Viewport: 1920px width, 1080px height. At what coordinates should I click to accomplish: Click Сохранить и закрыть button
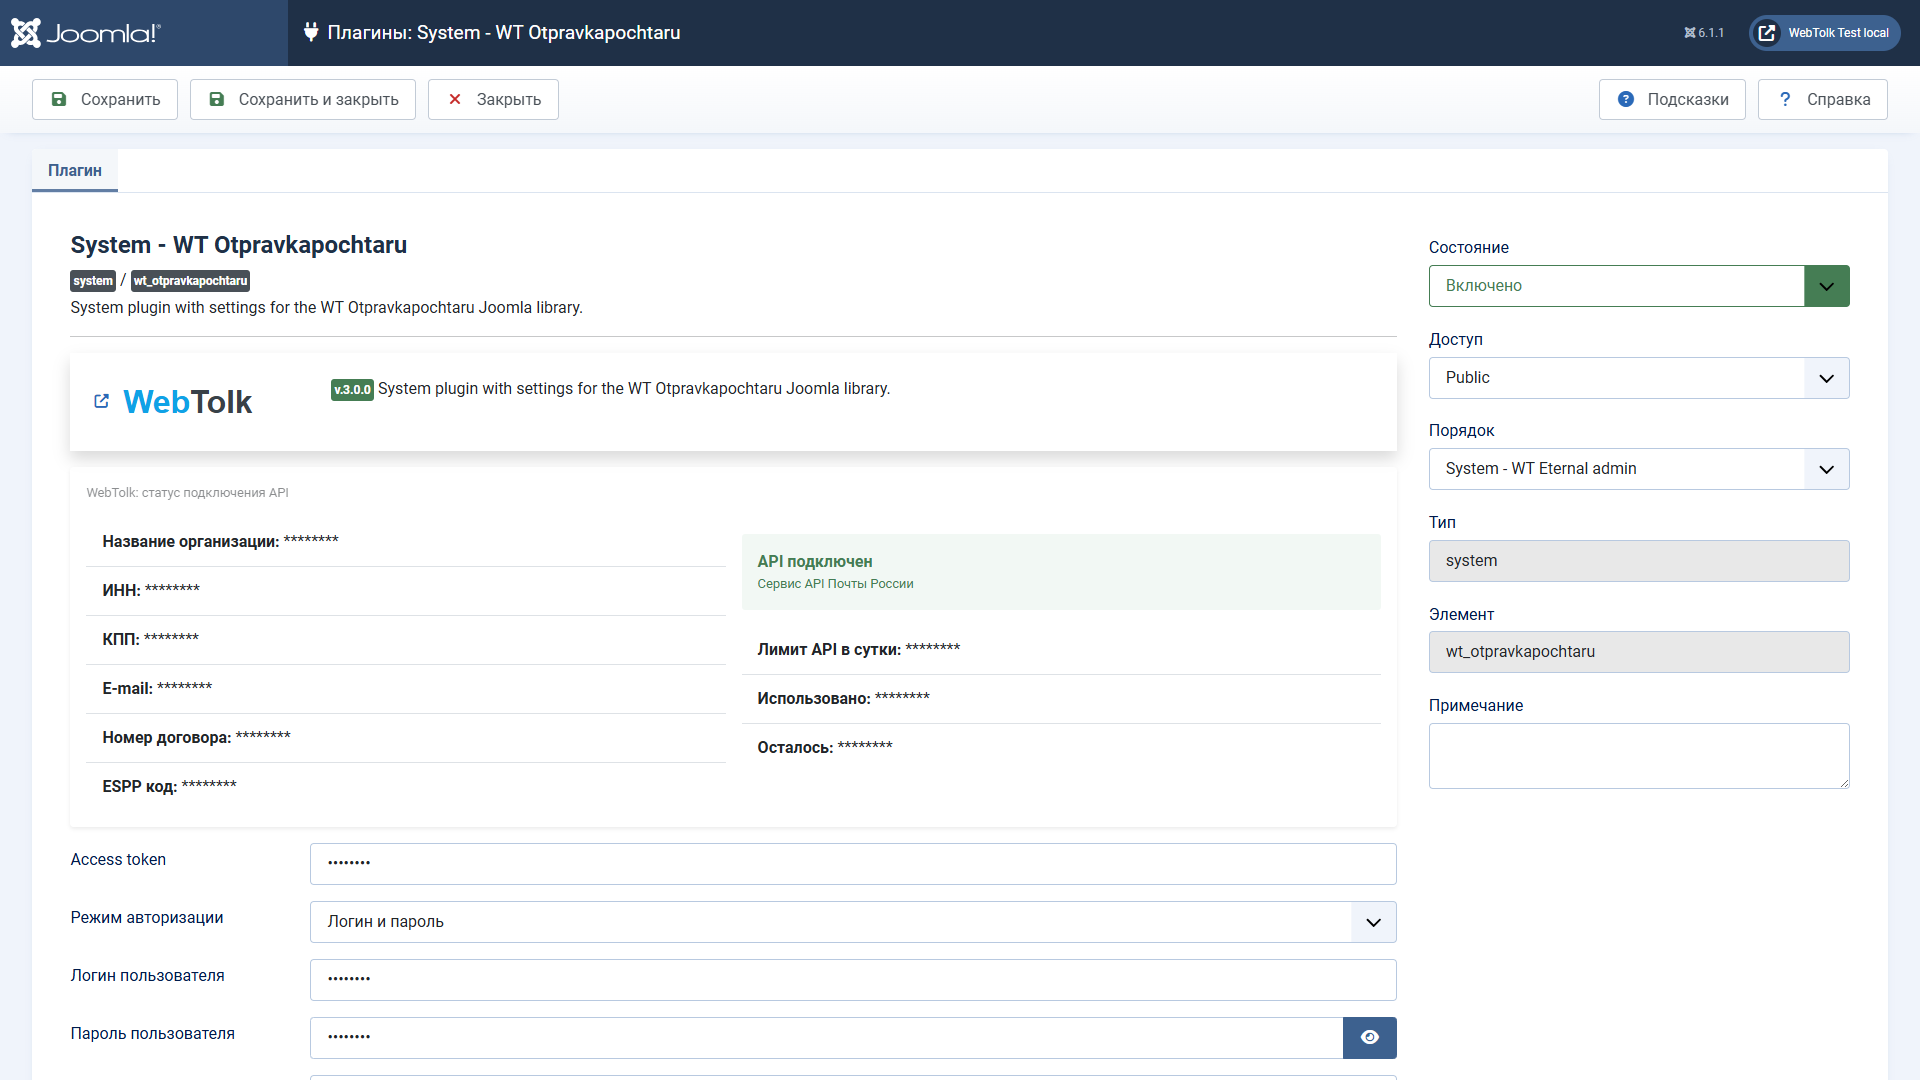[303, 100]
